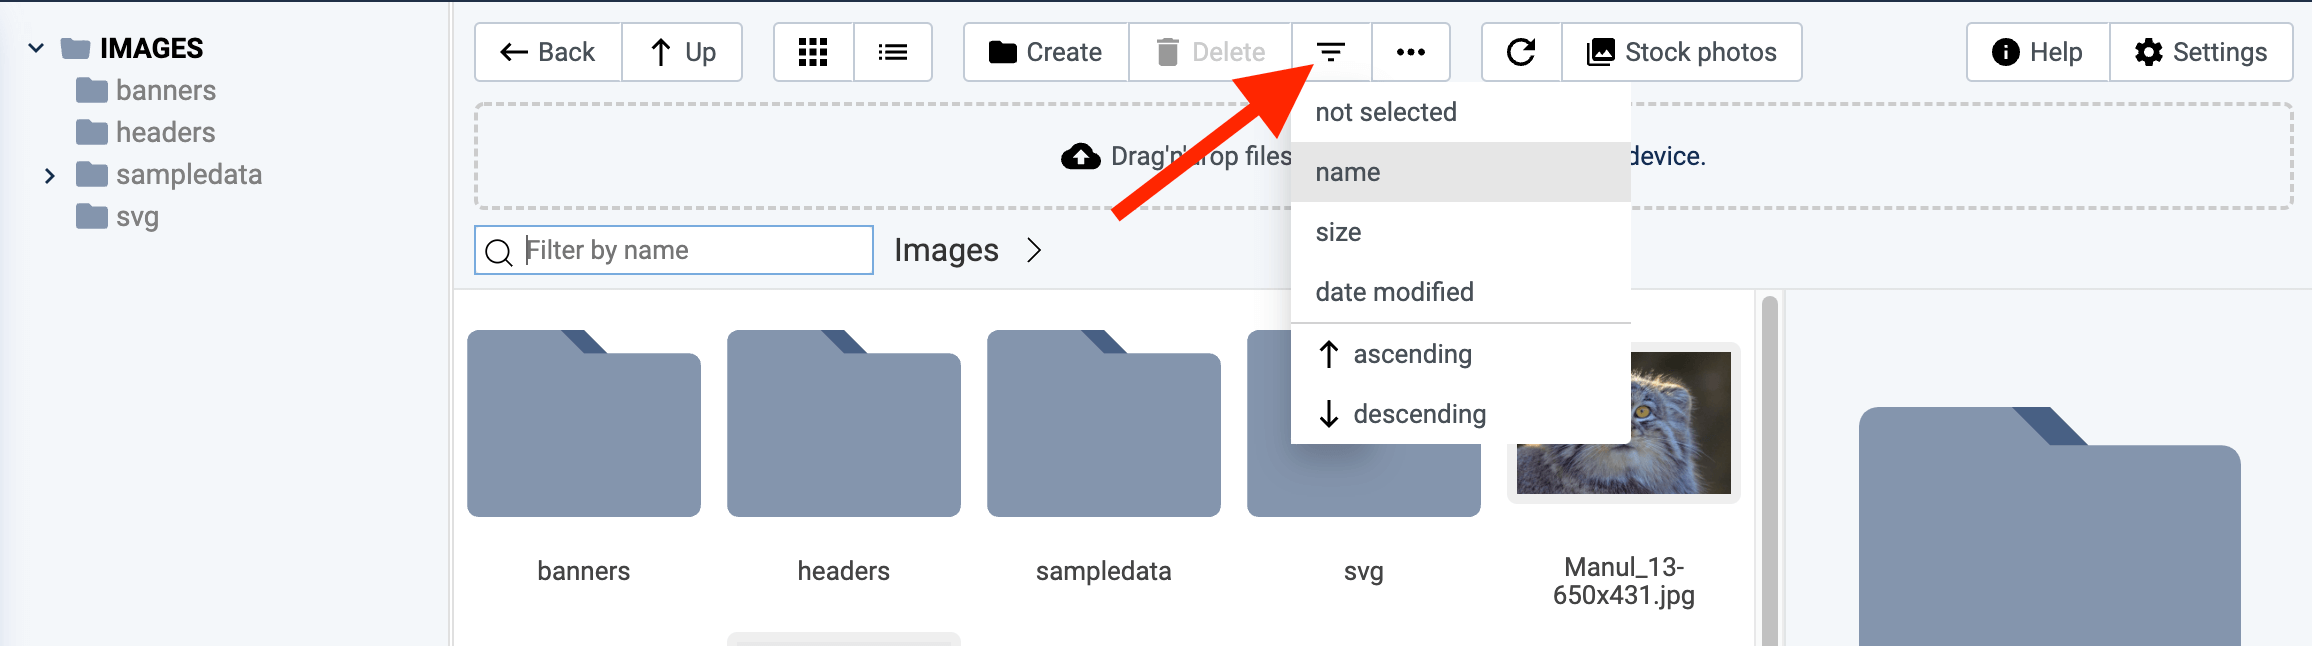Open the Help dialog
Image resolution: width=2312 pixels, height=646 pixels.
[2038, 52]
